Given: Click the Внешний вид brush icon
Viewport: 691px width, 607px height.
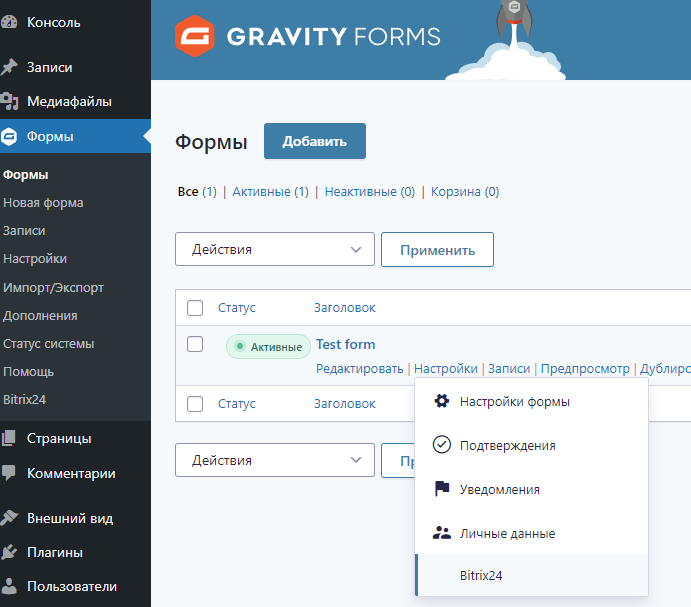Looking at the screenshot, I should pyautogui.click(x=9, y=518).
